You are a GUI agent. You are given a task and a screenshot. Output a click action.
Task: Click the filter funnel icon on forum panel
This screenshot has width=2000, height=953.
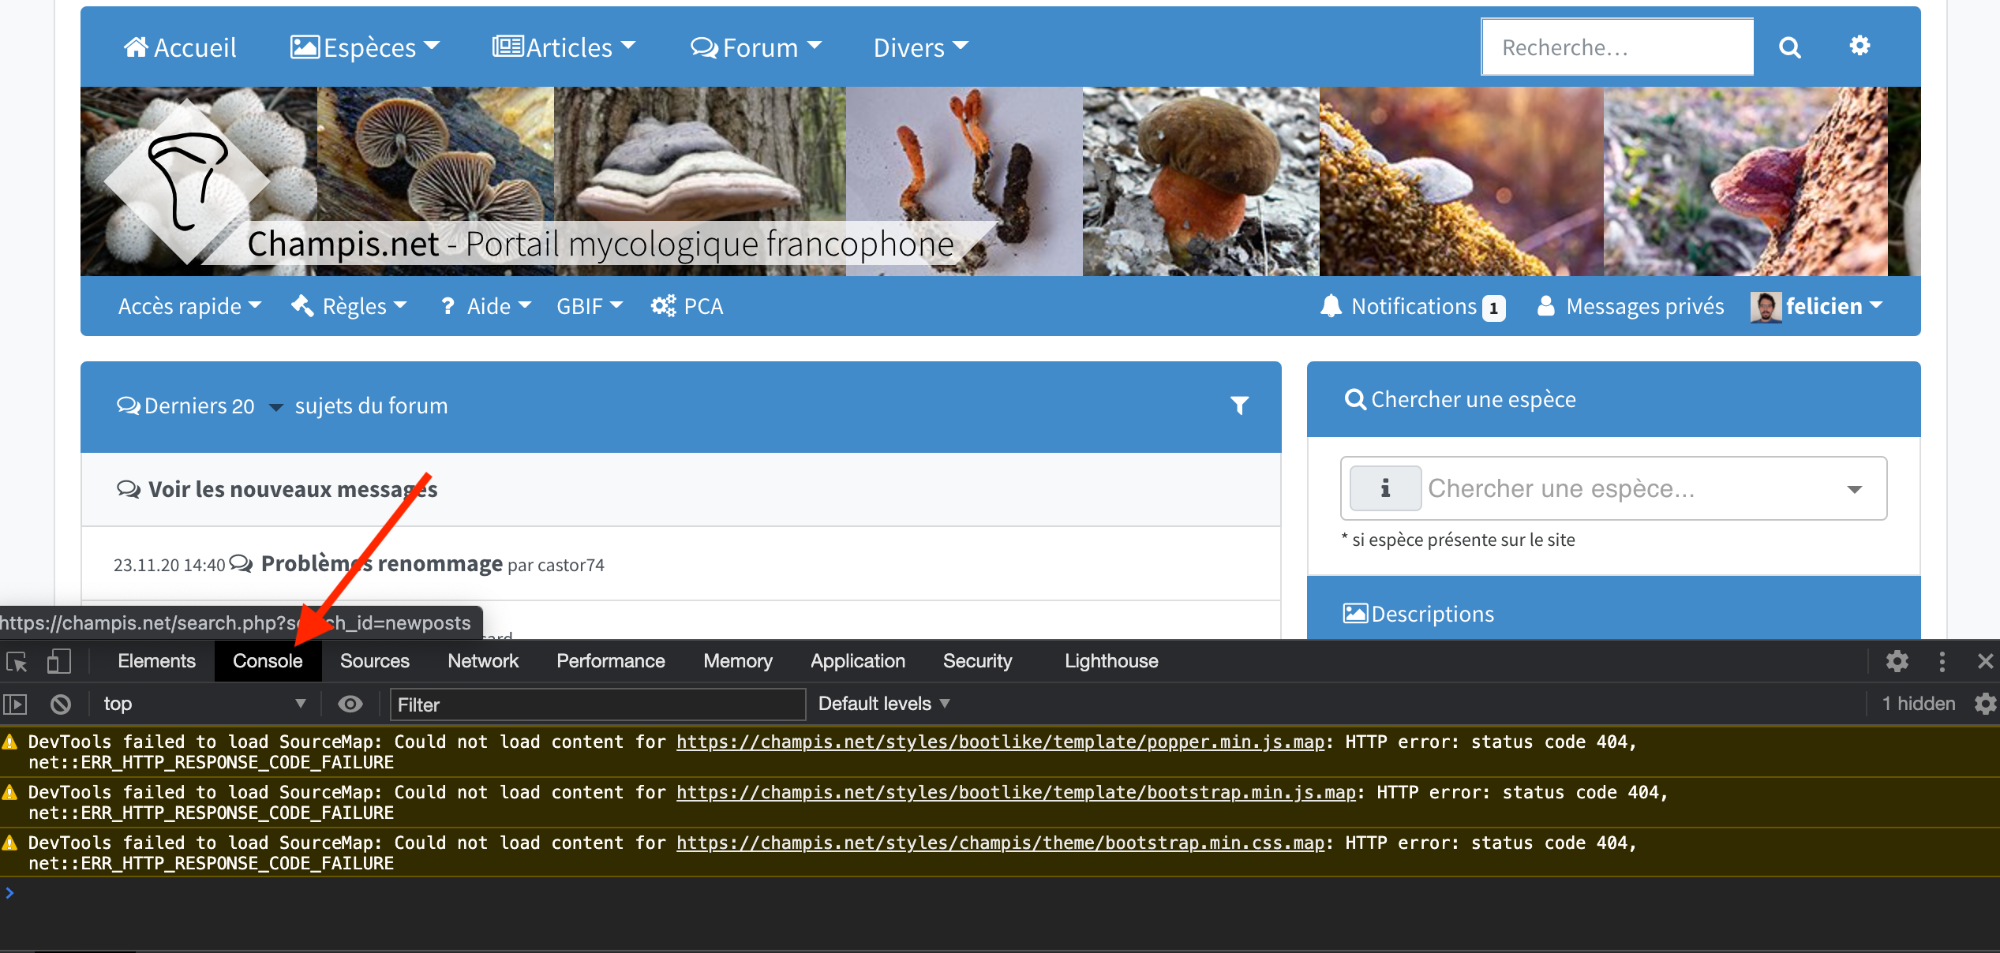(1239, 405)
